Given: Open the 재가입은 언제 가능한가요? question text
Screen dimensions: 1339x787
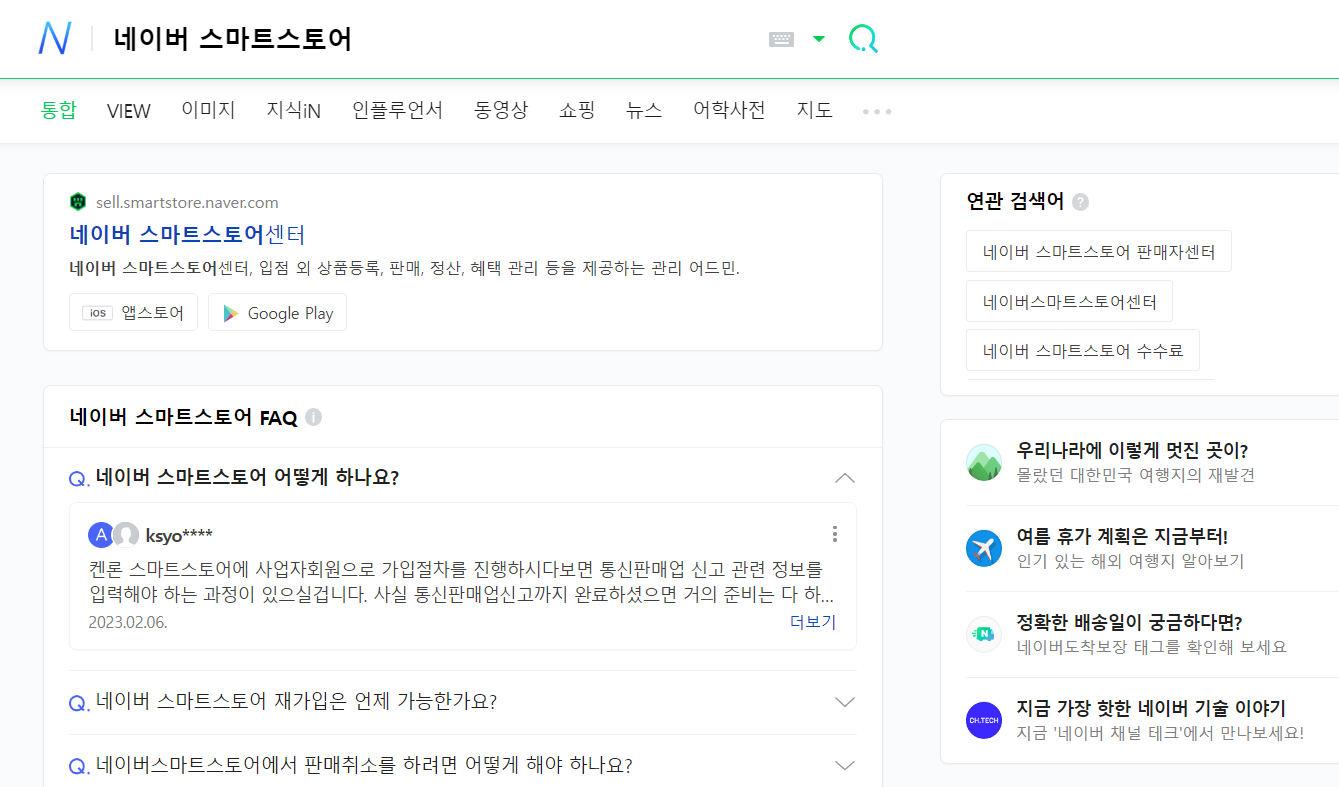Looking at the screenshot, I should (296, 702).
